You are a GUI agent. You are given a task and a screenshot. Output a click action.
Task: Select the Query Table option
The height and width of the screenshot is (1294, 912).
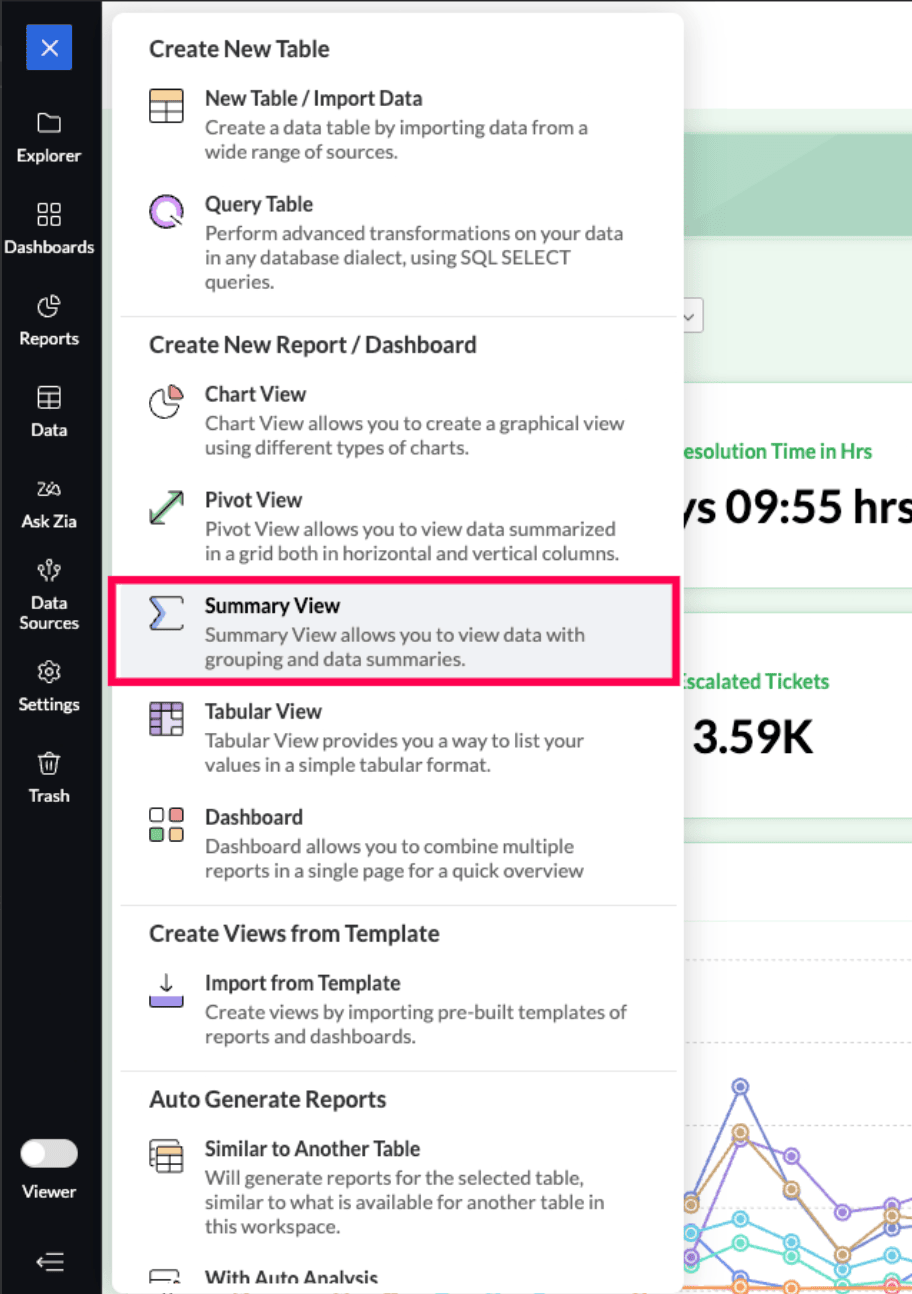pos(398,243)
